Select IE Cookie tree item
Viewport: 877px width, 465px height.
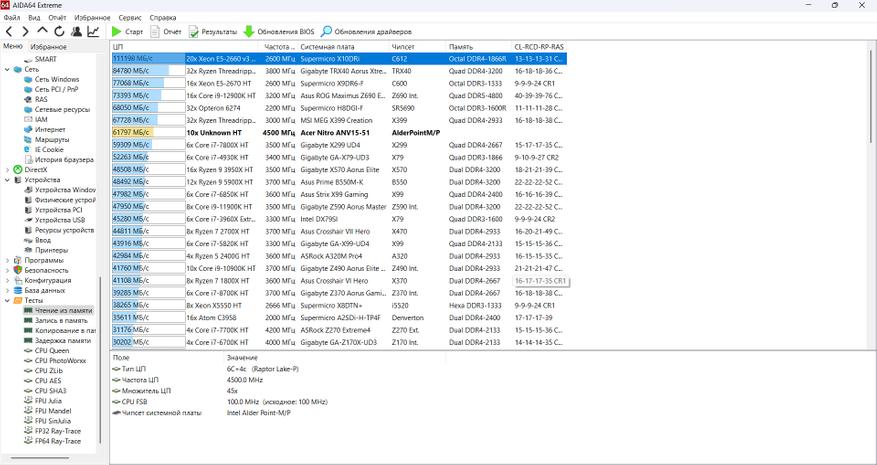pyautogui.click(x=49, y=149)
